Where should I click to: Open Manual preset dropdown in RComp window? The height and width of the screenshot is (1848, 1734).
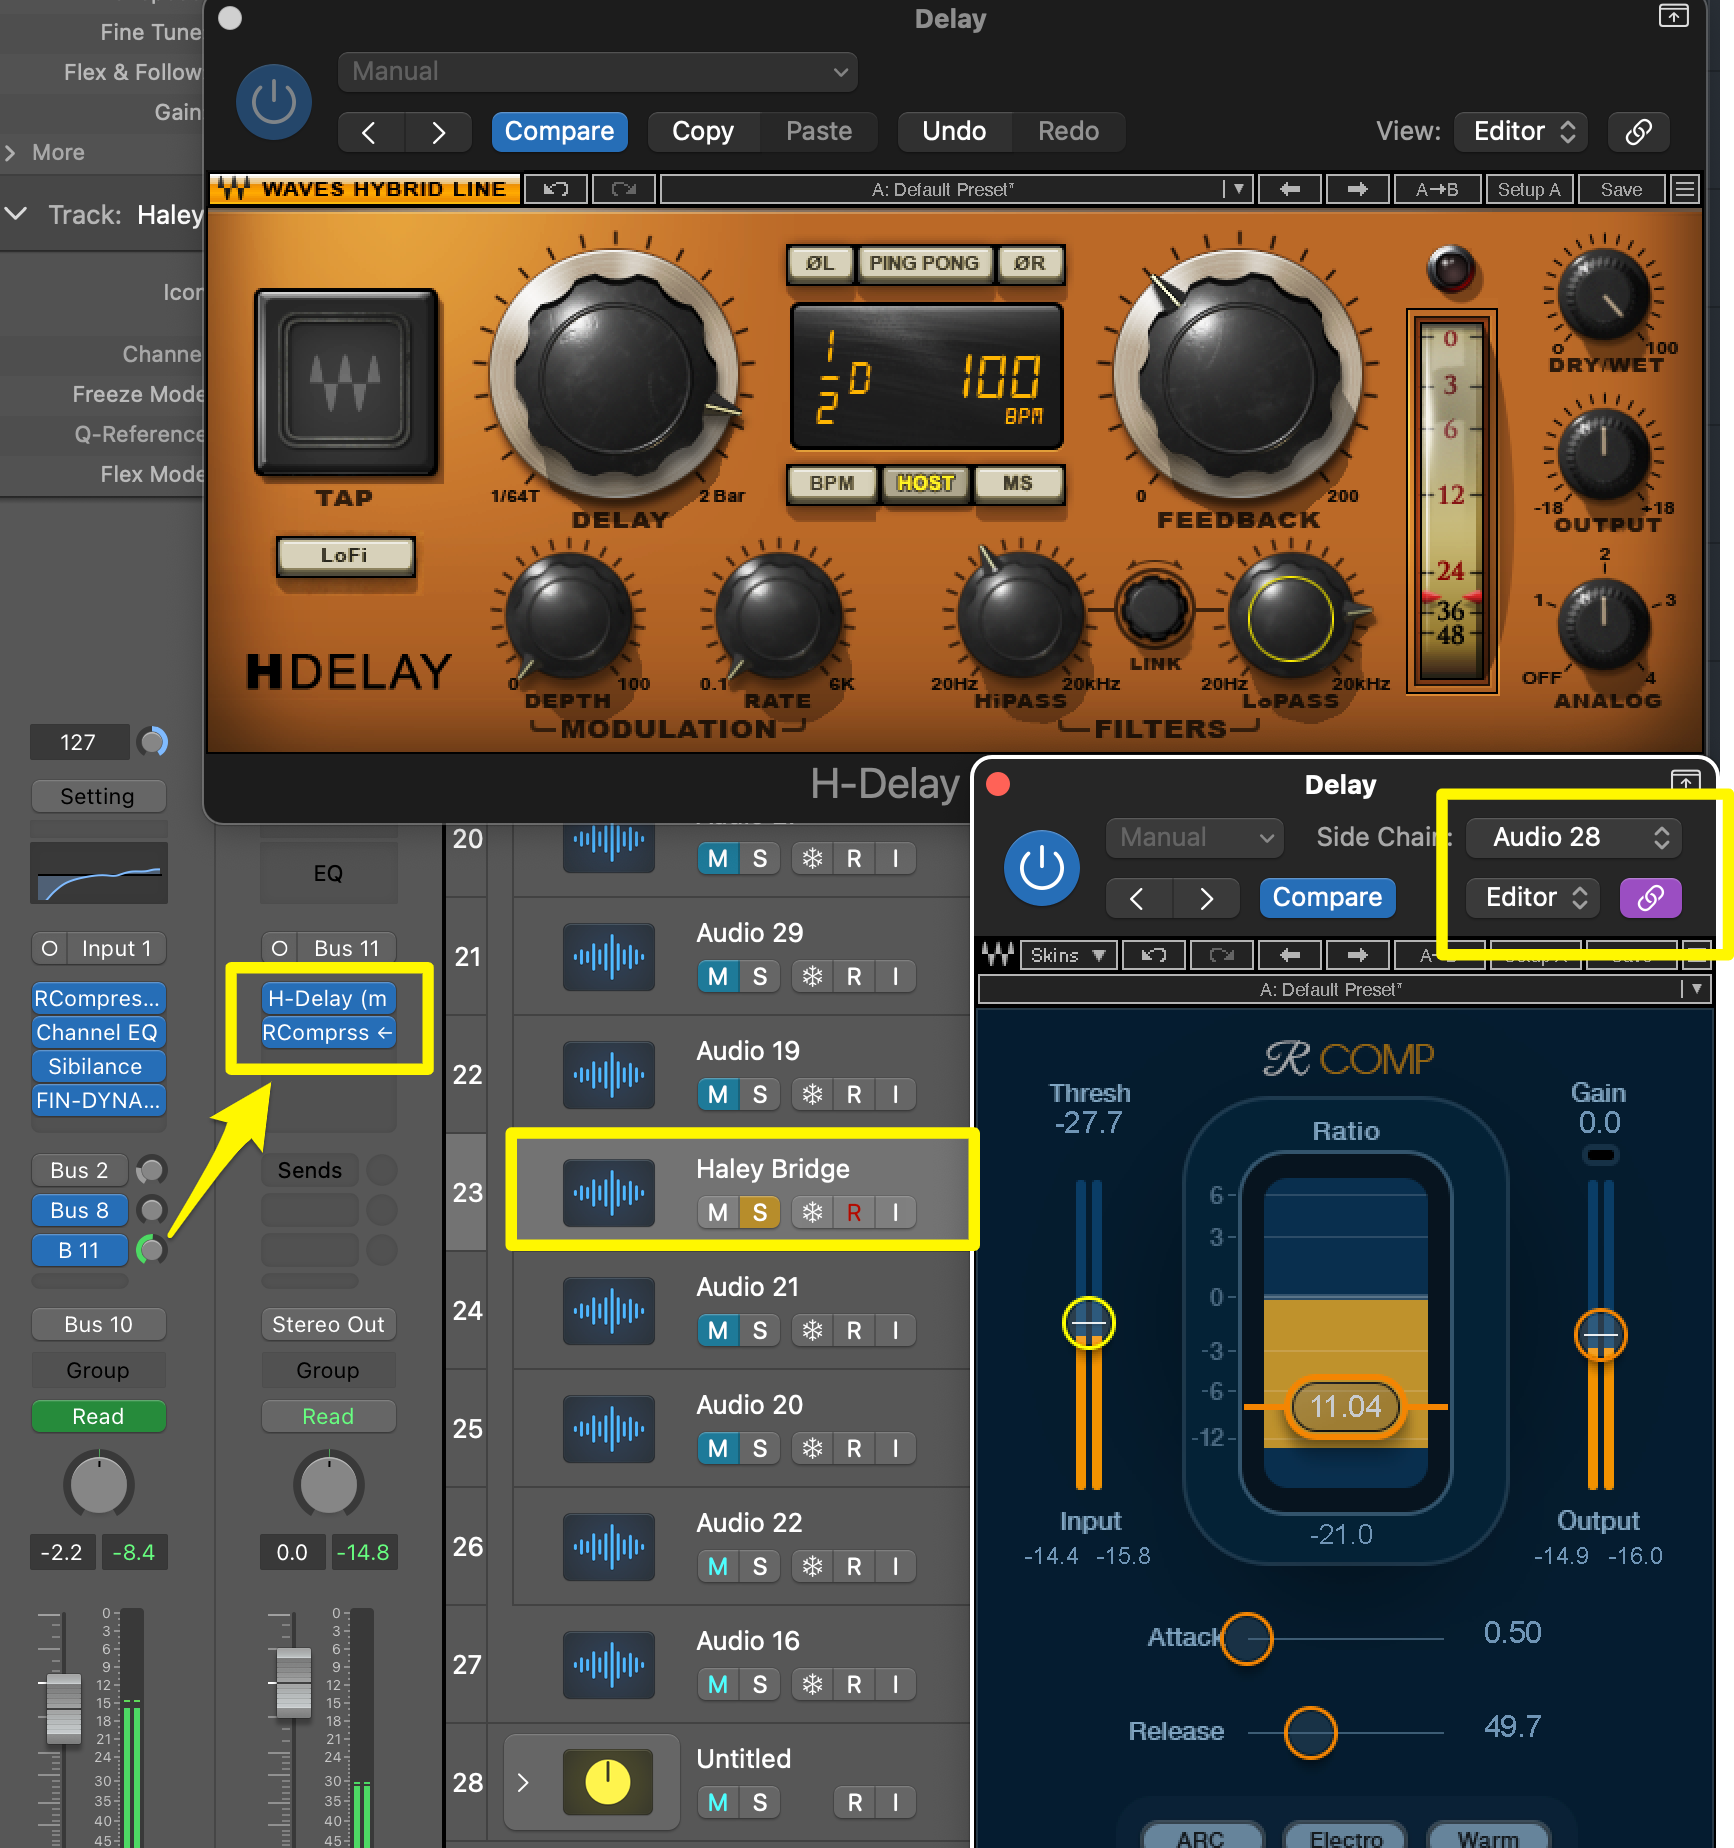(1194, 838)
